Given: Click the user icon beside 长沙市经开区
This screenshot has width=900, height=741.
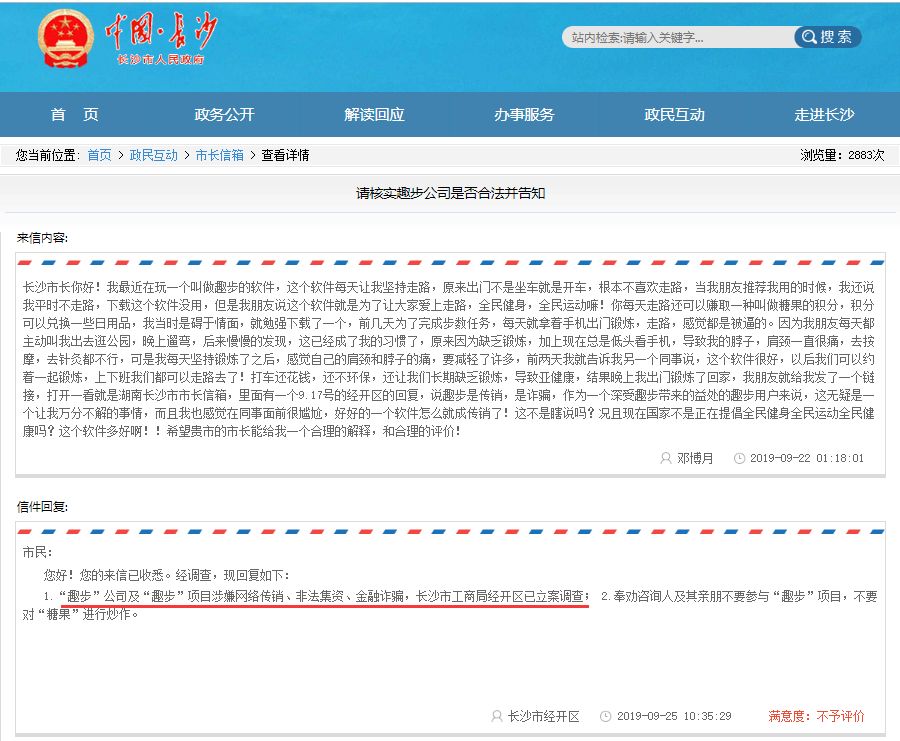Looking at the screenshot, I should [496, 716].
